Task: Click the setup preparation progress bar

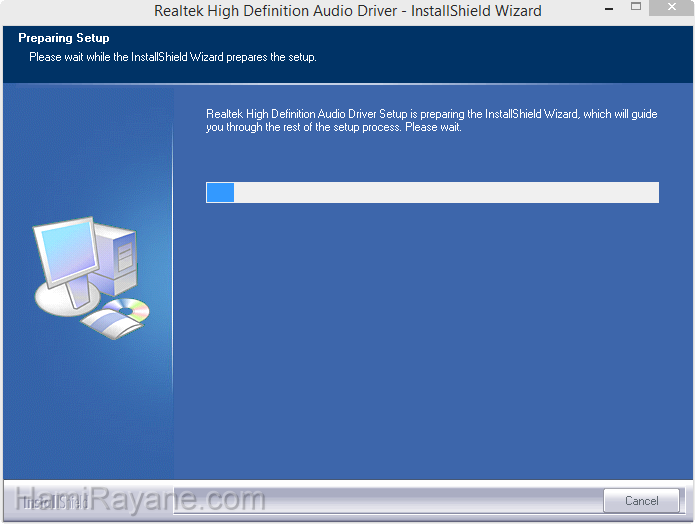Action: coord(432,192)
